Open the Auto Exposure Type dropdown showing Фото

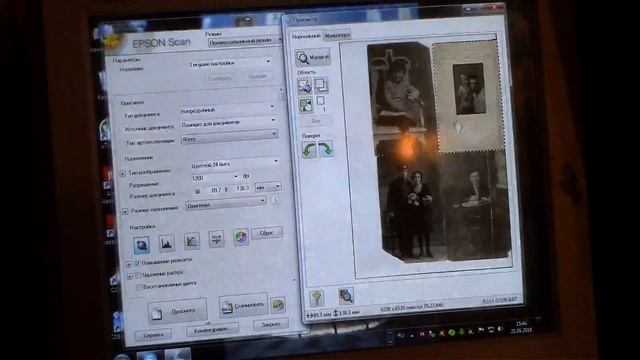click(x=229, y=136)
